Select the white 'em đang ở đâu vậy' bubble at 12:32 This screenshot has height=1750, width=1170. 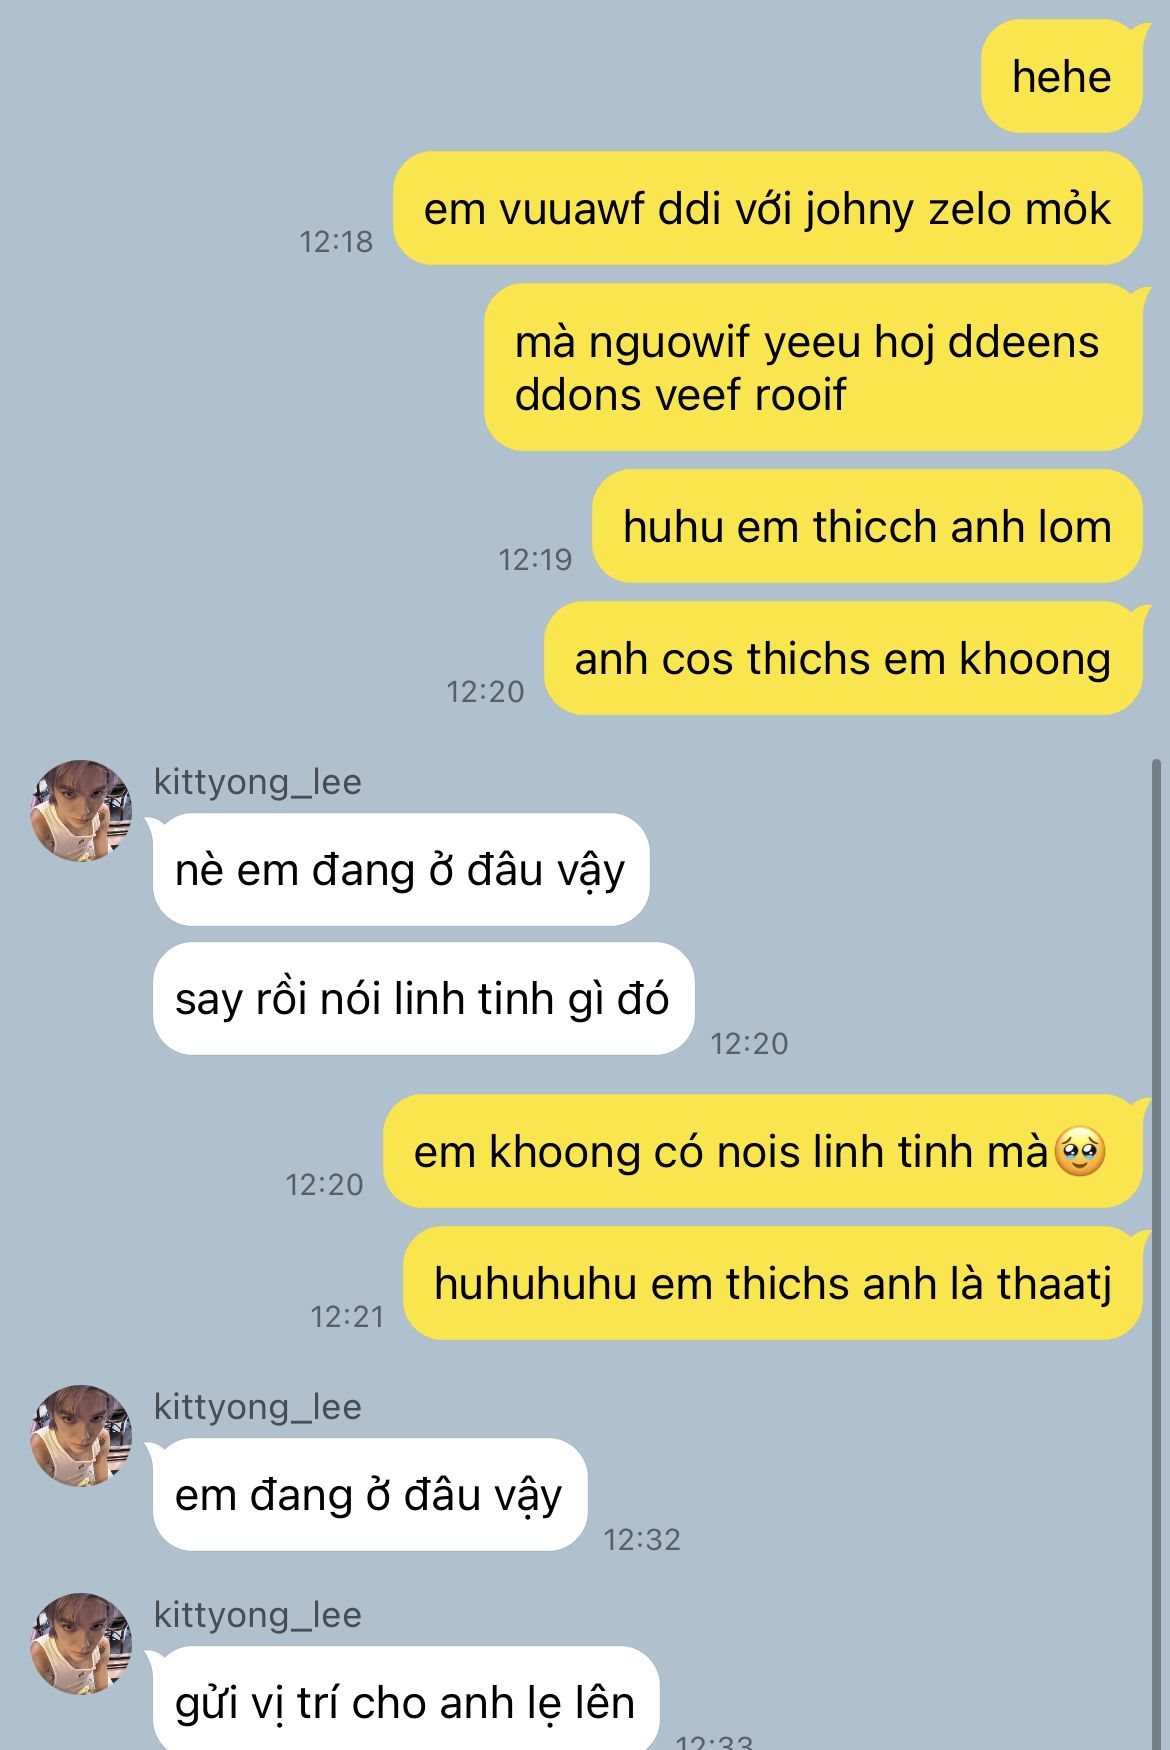tap(368, 1495)
